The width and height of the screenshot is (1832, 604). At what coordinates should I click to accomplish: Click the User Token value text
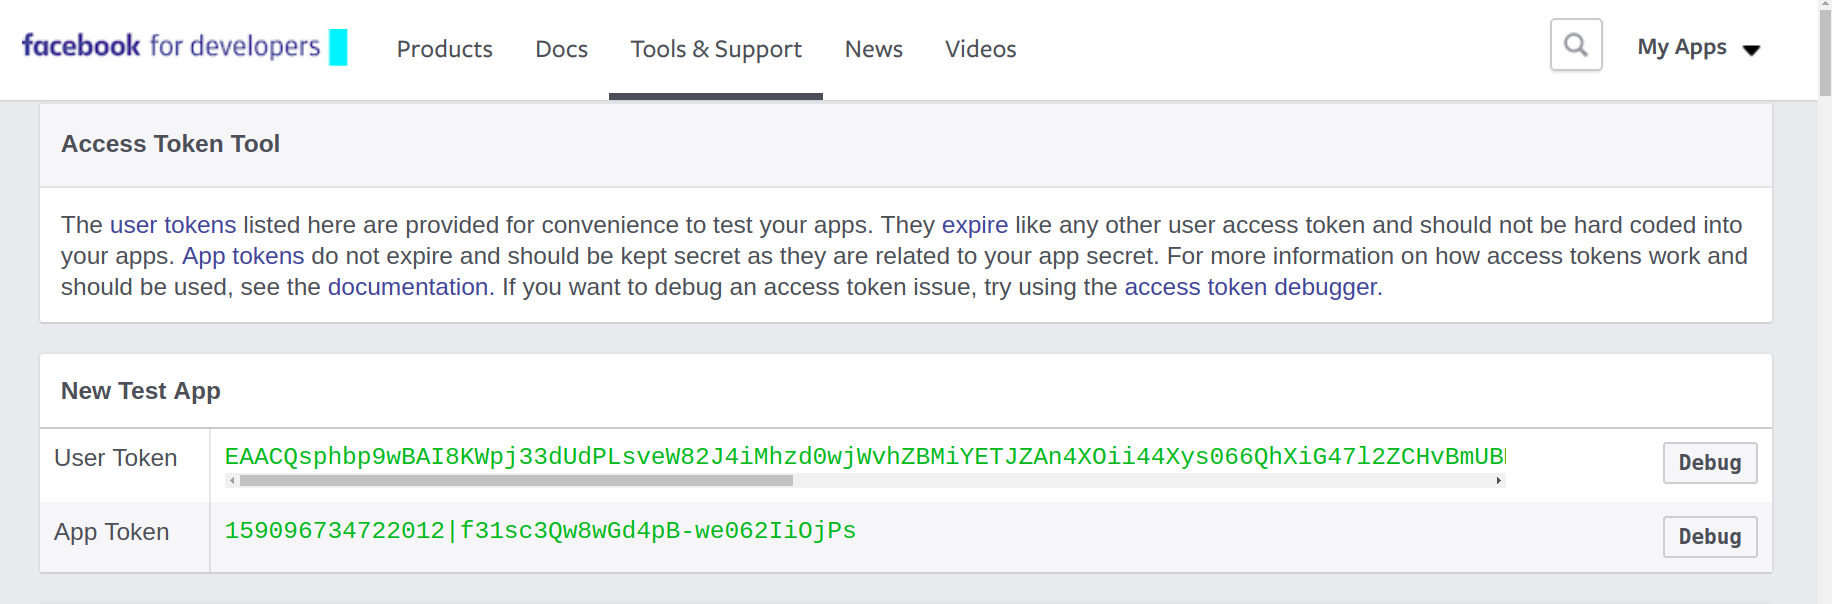[x=865, y=457]
